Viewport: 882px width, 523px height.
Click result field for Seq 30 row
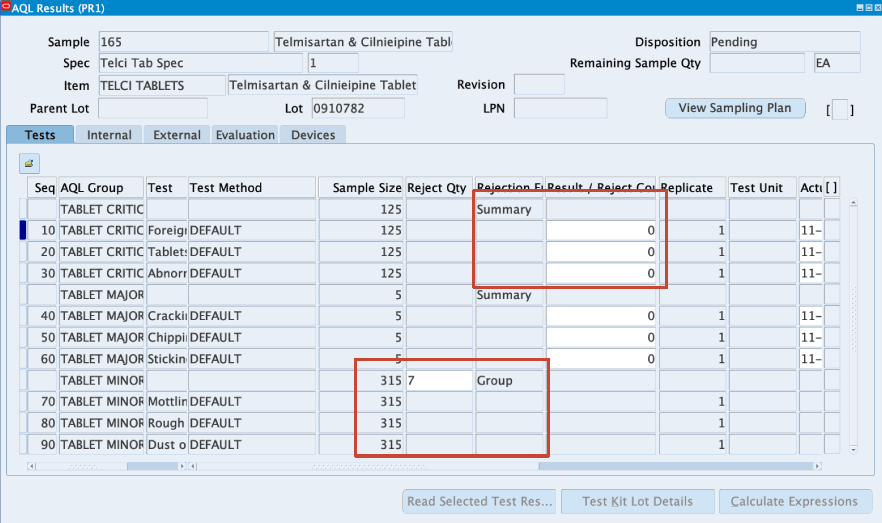point(601,273)
